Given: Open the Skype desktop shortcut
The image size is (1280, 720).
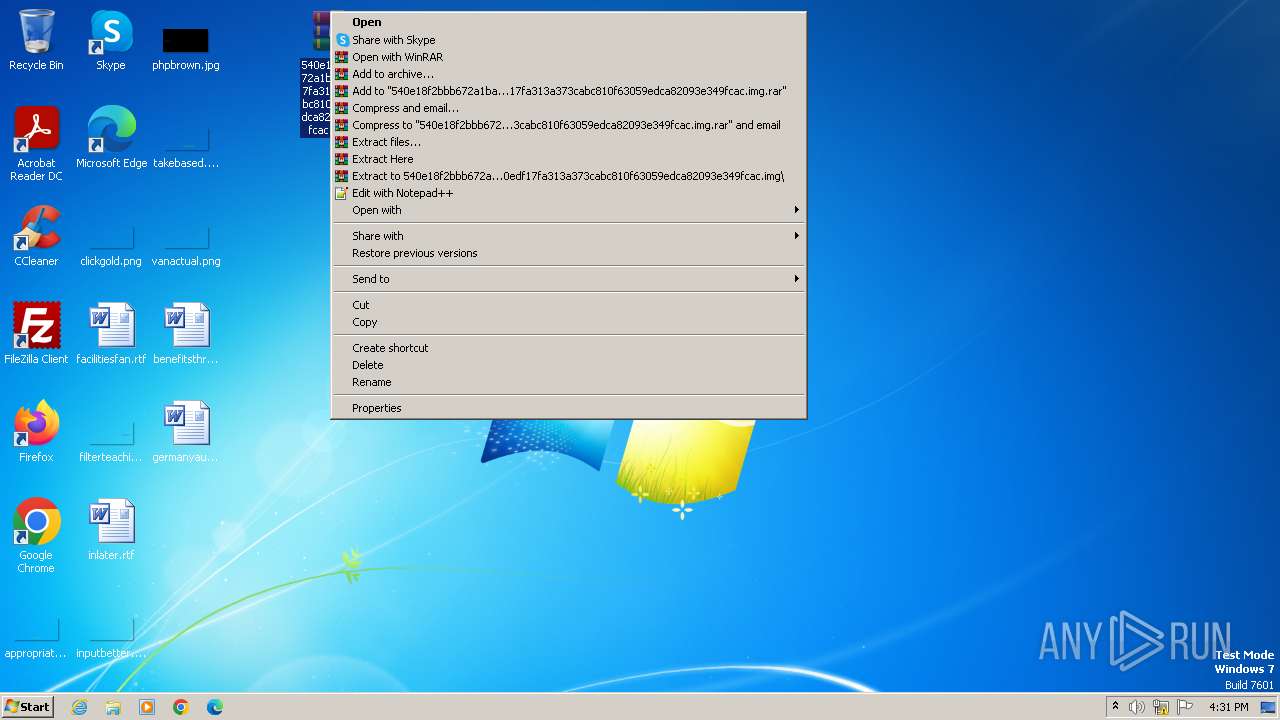Looking at the screenshot, I should pos(111,40).
